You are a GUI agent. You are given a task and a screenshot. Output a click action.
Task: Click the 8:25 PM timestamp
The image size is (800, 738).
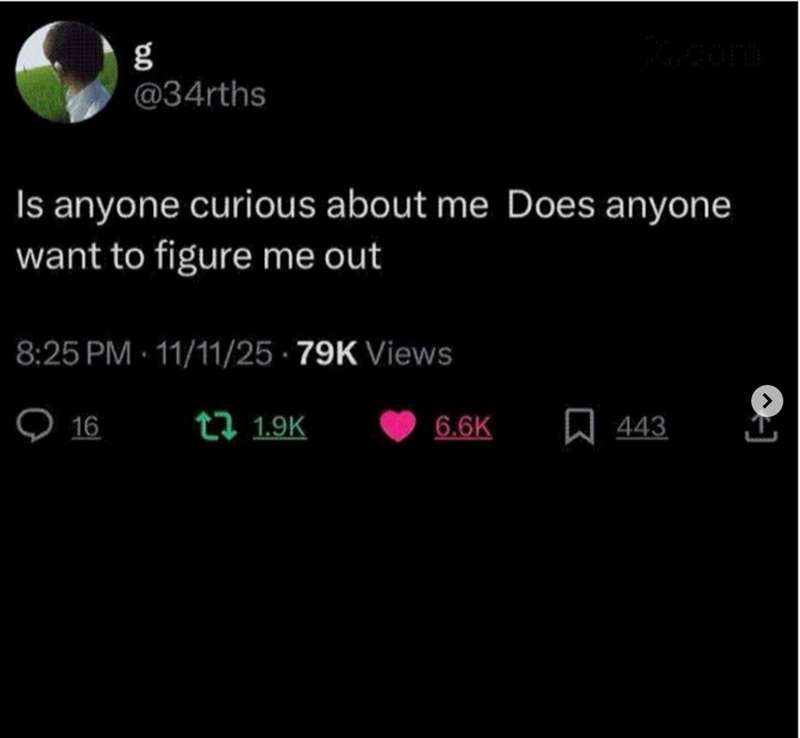point(73,354)
